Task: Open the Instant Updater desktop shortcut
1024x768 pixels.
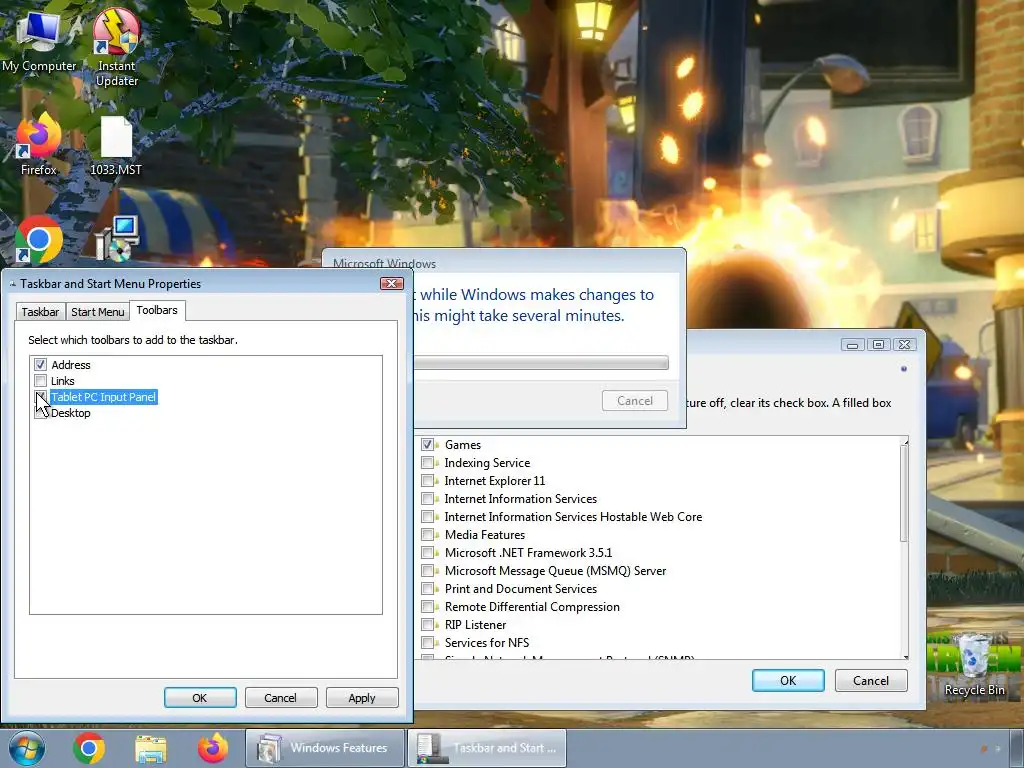Action: (x=116, y=46)
